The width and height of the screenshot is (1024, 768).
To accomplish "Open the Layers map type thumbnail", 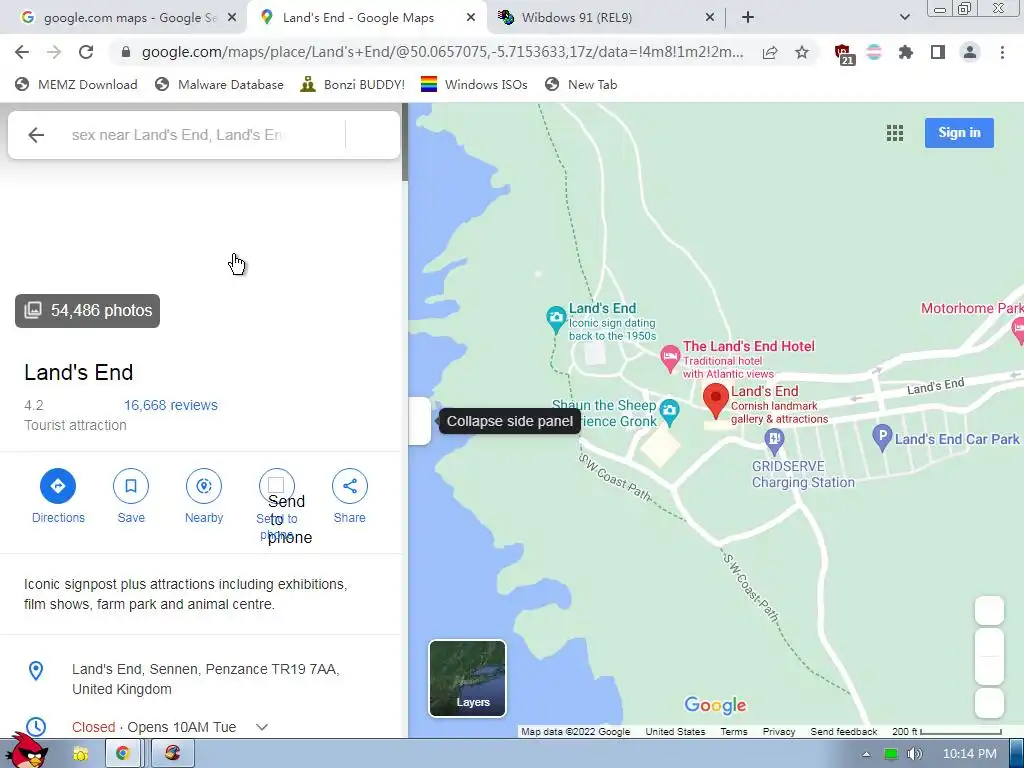I will 467,679.
